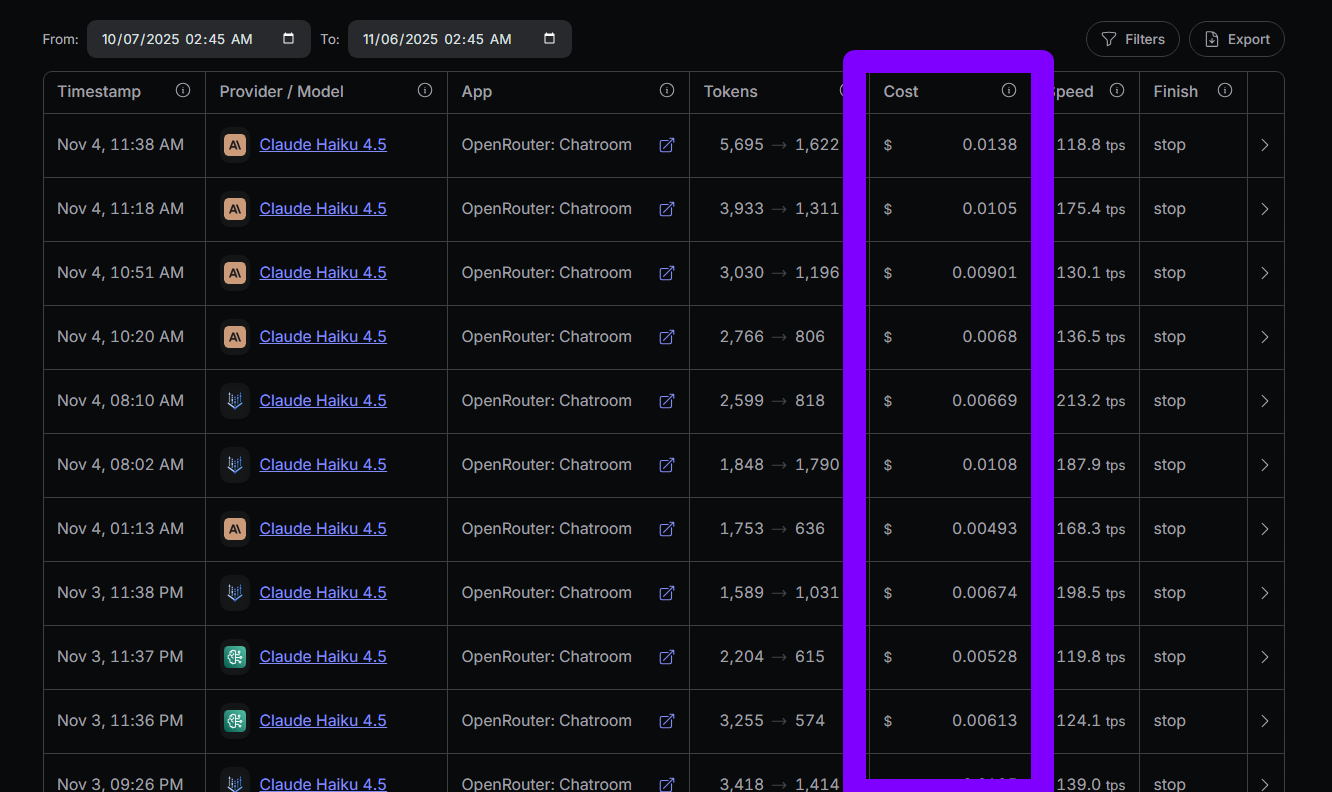This screenshot has height=792, width=1332.
Task: Click the "Provider / Model" column header
Action: point(282,91)
